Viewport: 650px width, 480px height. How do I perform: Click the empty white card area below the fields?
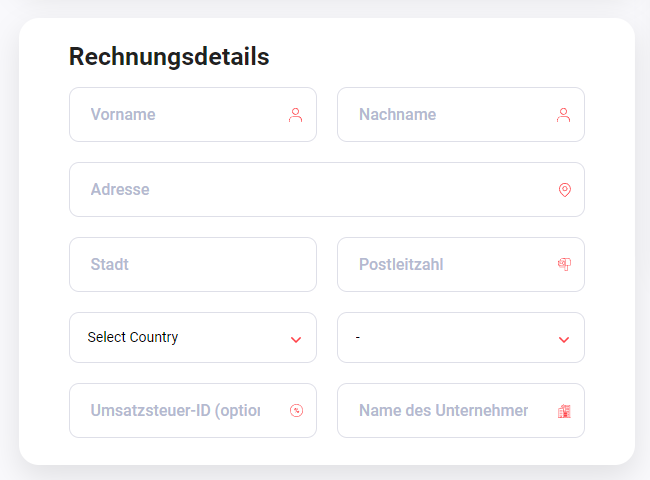tap(327, 451)
